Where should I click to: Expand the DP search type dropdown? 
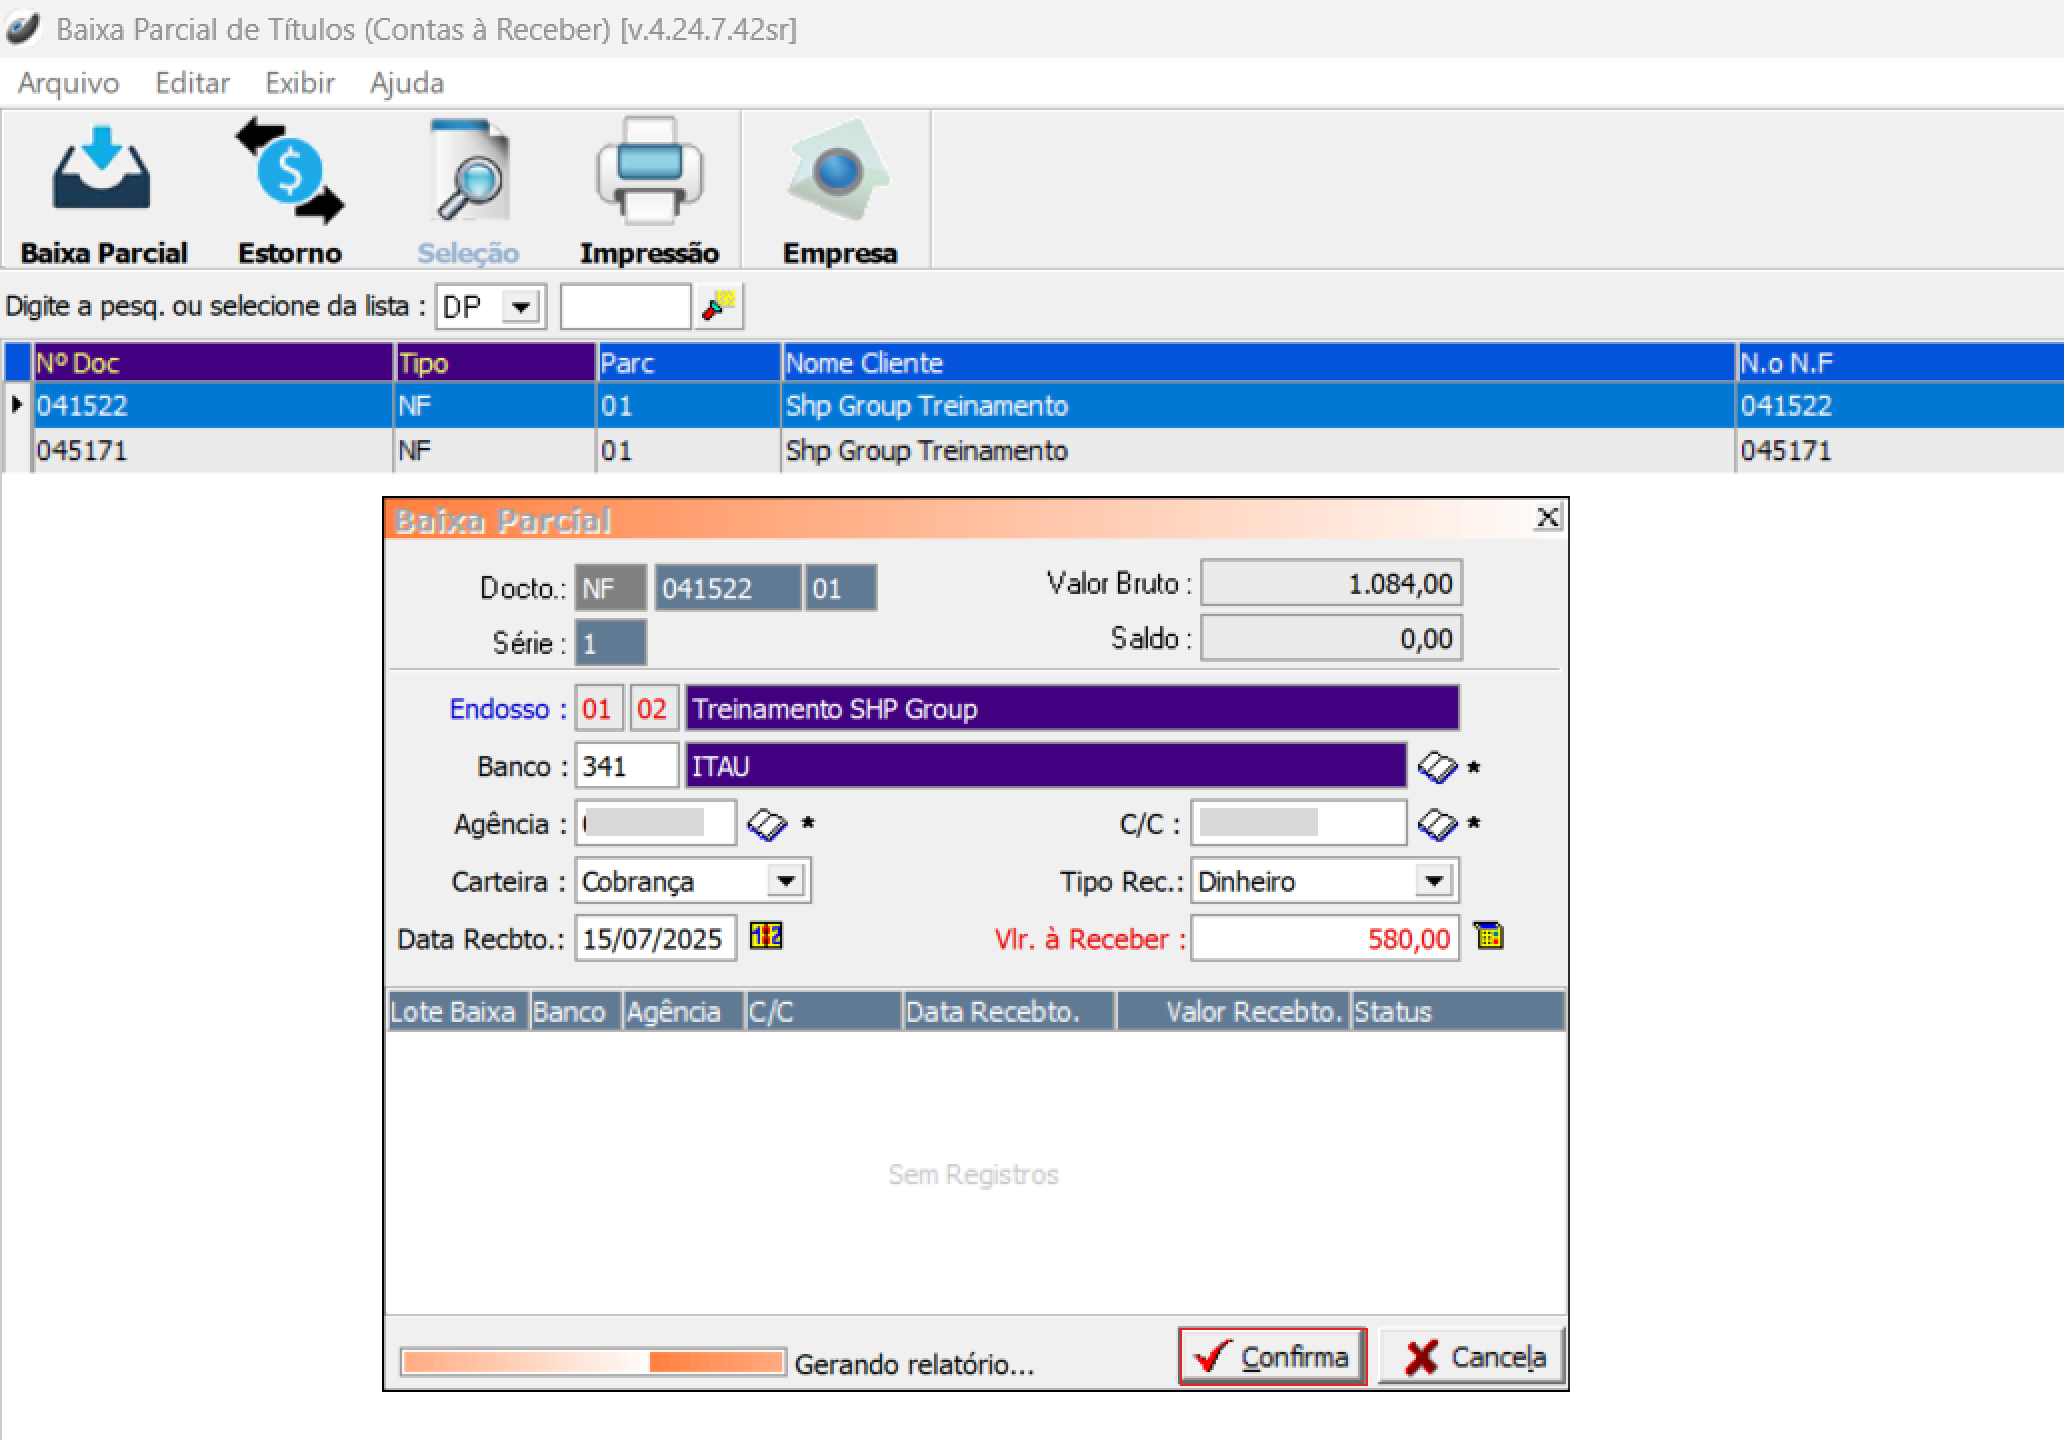point(520,307)
